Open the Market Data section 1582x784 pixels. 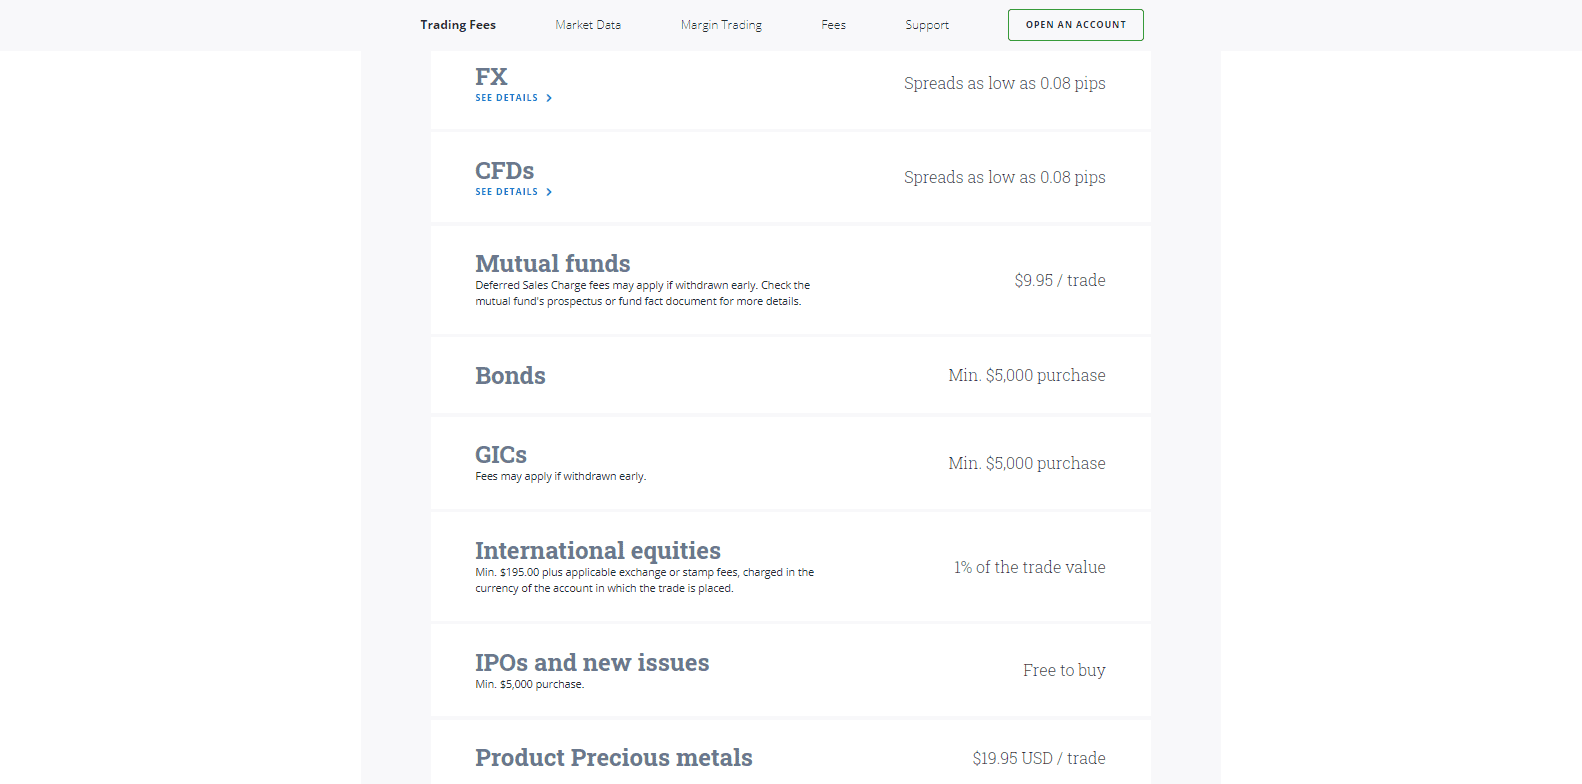tap(588, 24)
